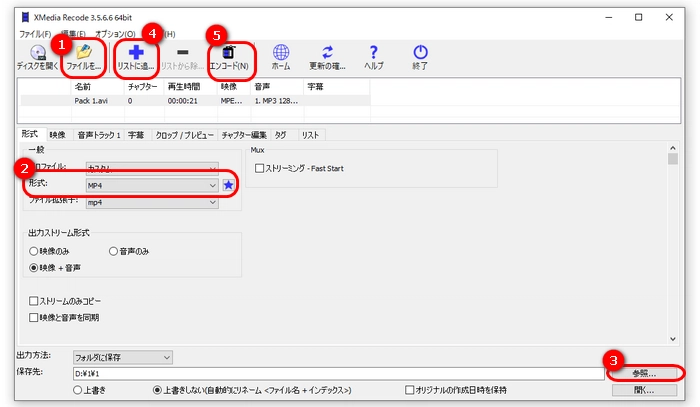
Task: Check for updates via the 更新の確... icon
Action: (326, 55)
